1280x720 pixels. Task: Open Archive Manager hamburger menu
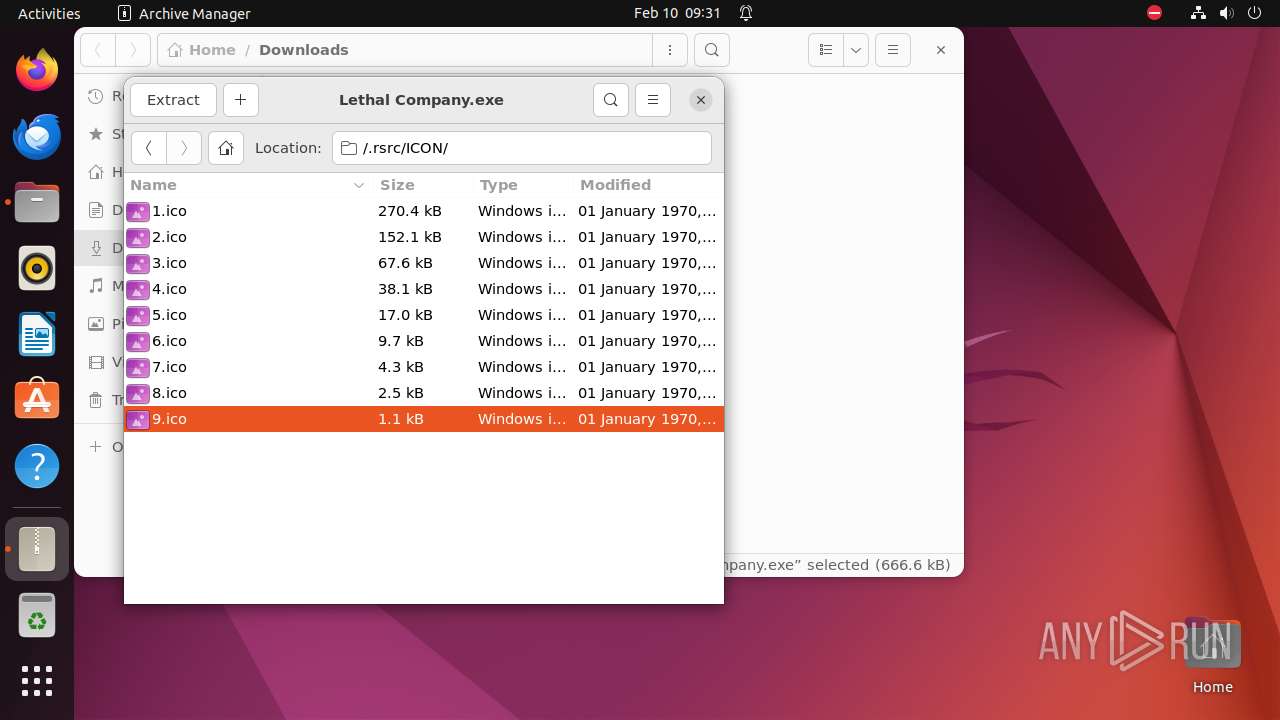pyautogui.click(x=653, y=100)
